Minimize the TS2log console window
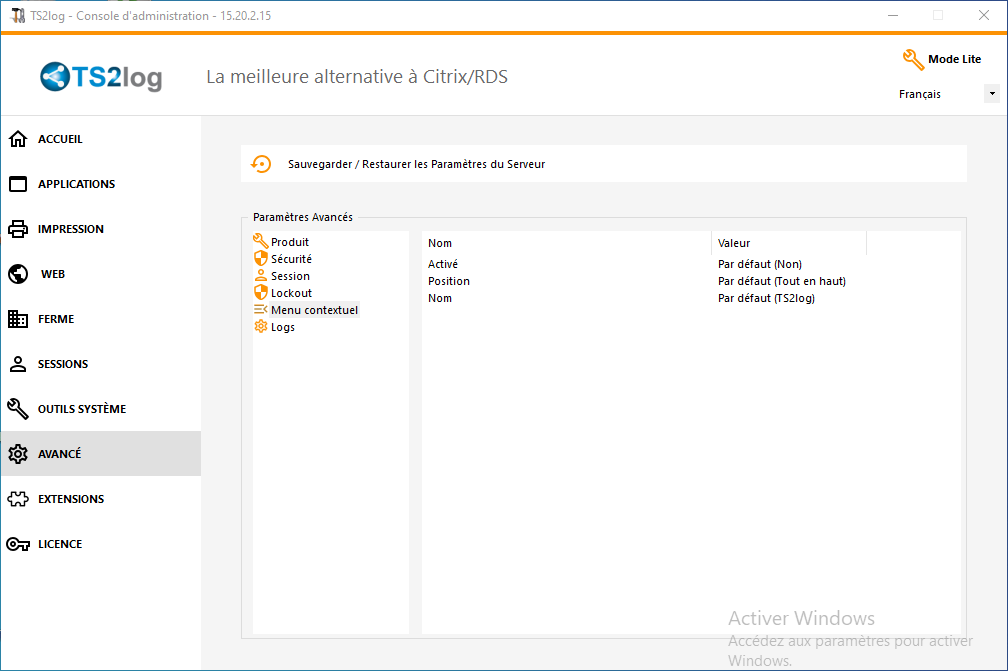 (x=893, y=15)
